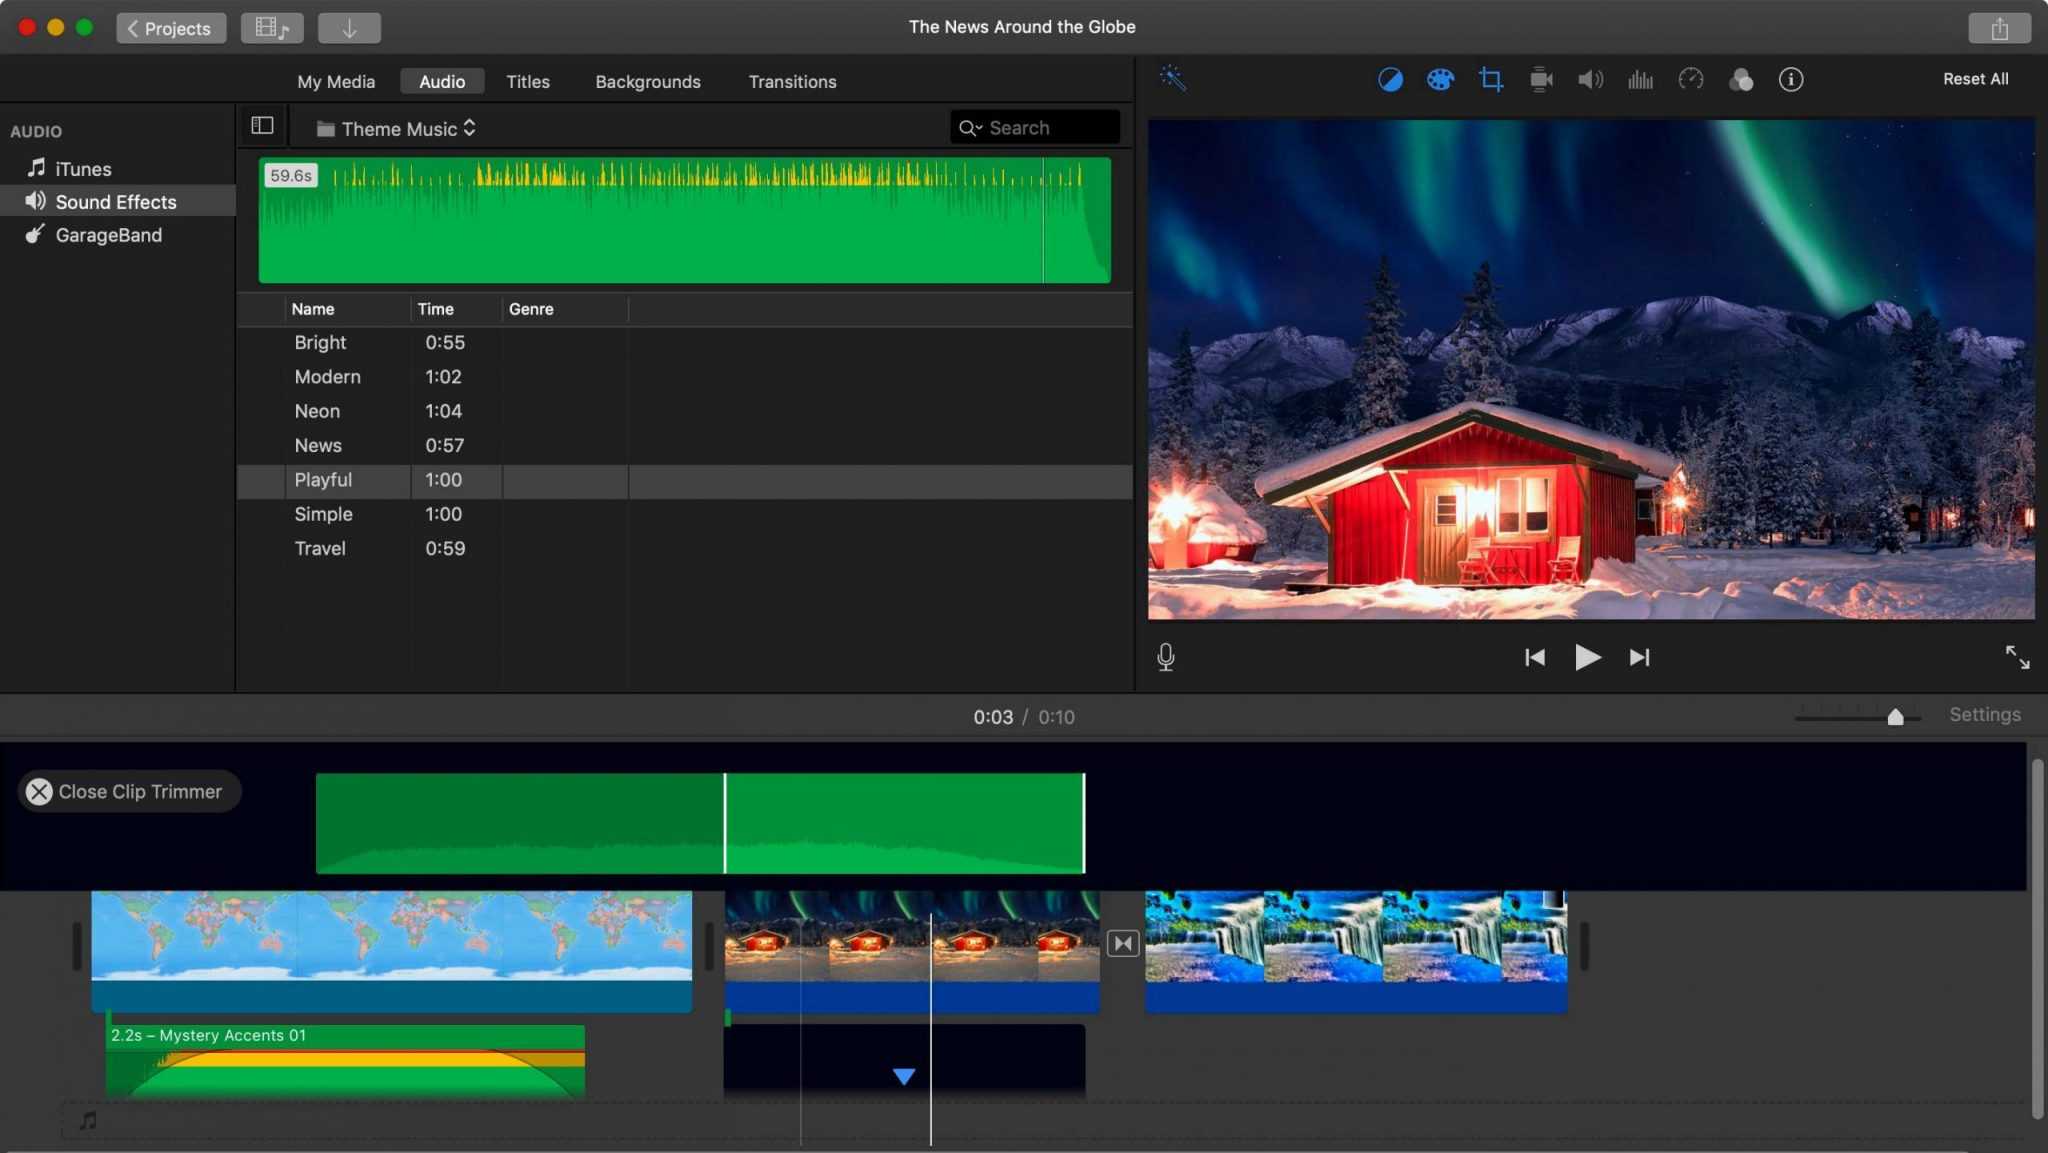Open Noise Reduction and Equalizer tool
The width and height of the screenshot is (2048, 1153).
[1640, 79]
